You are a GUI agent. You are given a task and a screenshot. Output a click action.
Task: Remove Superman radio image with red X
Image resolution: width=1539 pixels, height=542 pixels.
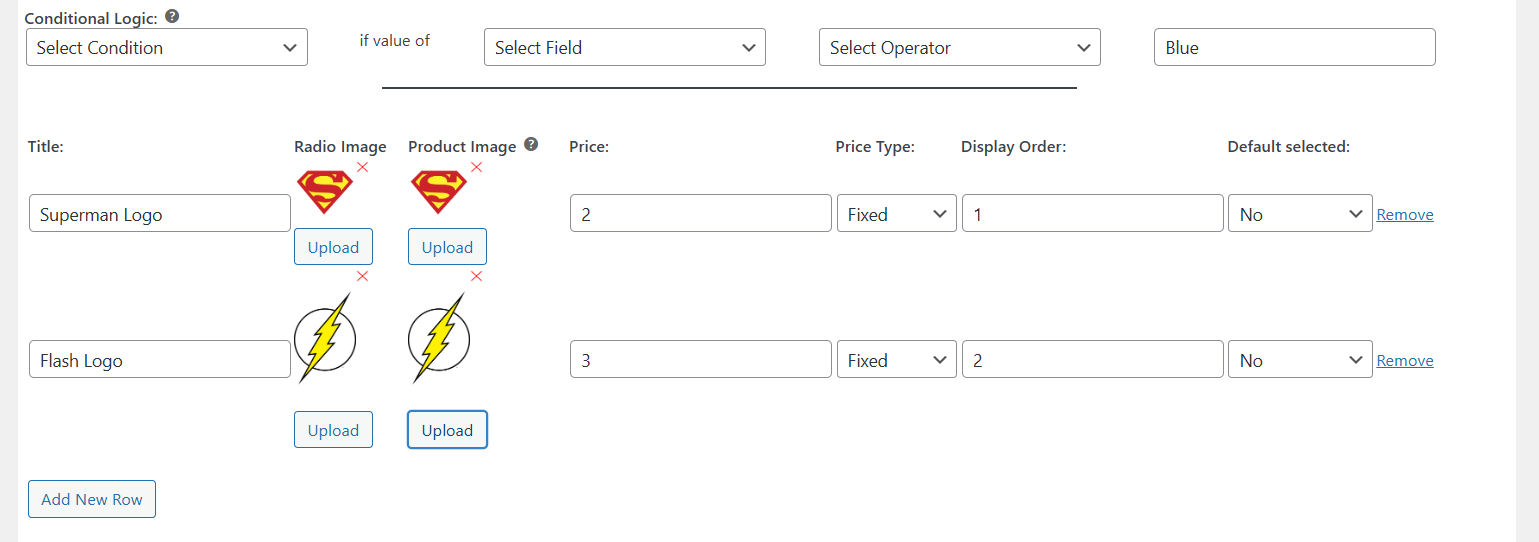(362, 167)
